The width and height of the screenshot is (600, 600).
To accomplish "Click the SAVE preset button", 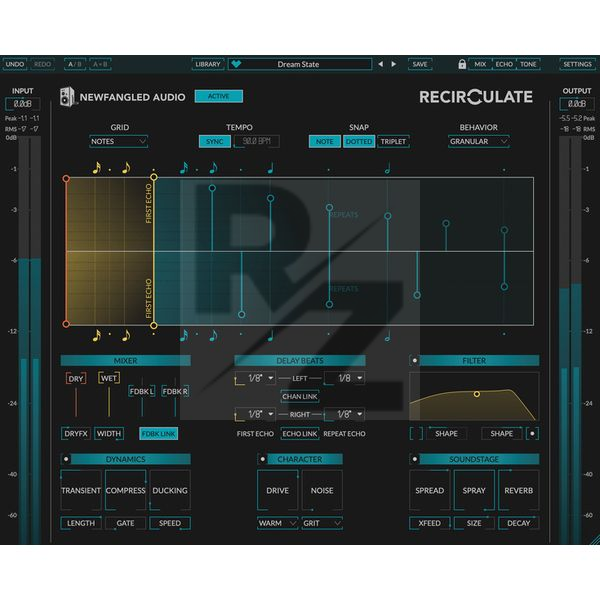I will pos(420,64).
